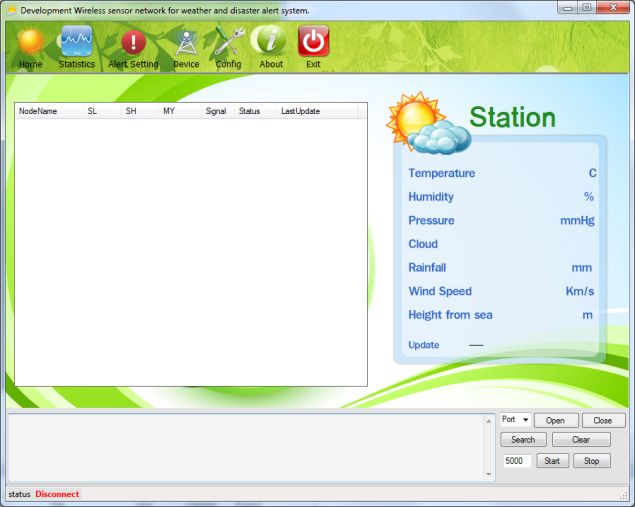This screenshot has width=635, height=507.
Task: Click the red Exit power icon
Action: (x=313, y=41)
